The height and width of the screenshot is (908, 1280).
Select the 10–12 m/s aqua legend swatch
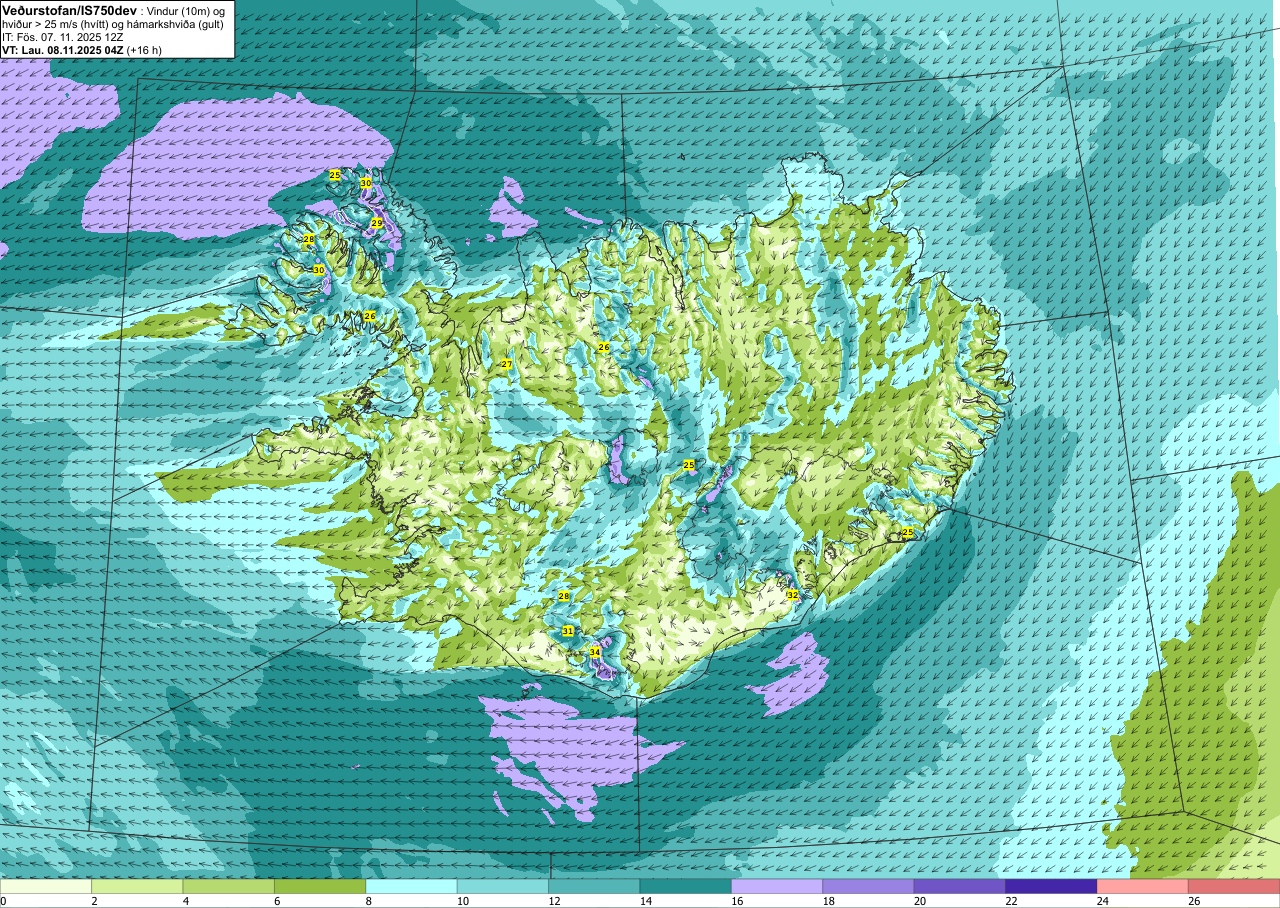(503, 886)
